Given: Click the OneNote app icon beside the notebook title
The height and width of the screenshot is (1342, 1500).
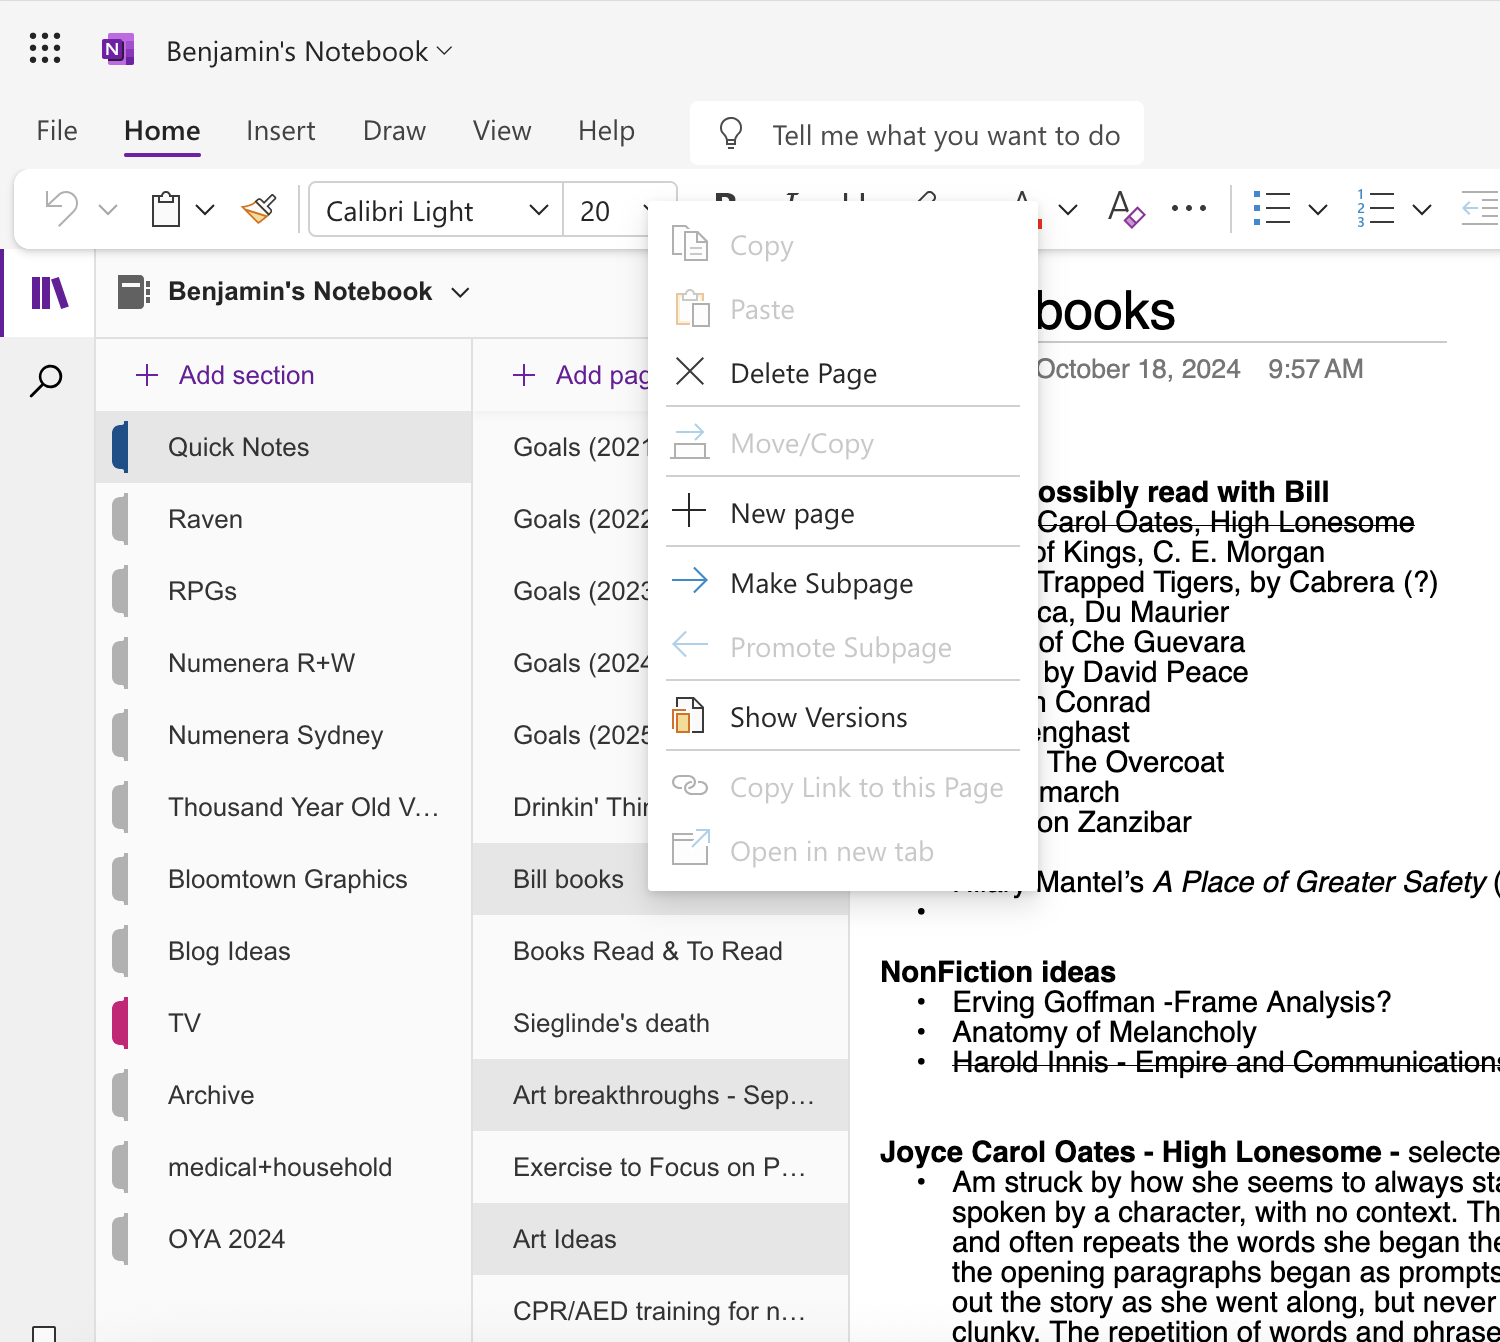Looking at the screenshot, I should pyautogui.click(x=117, y=49).
